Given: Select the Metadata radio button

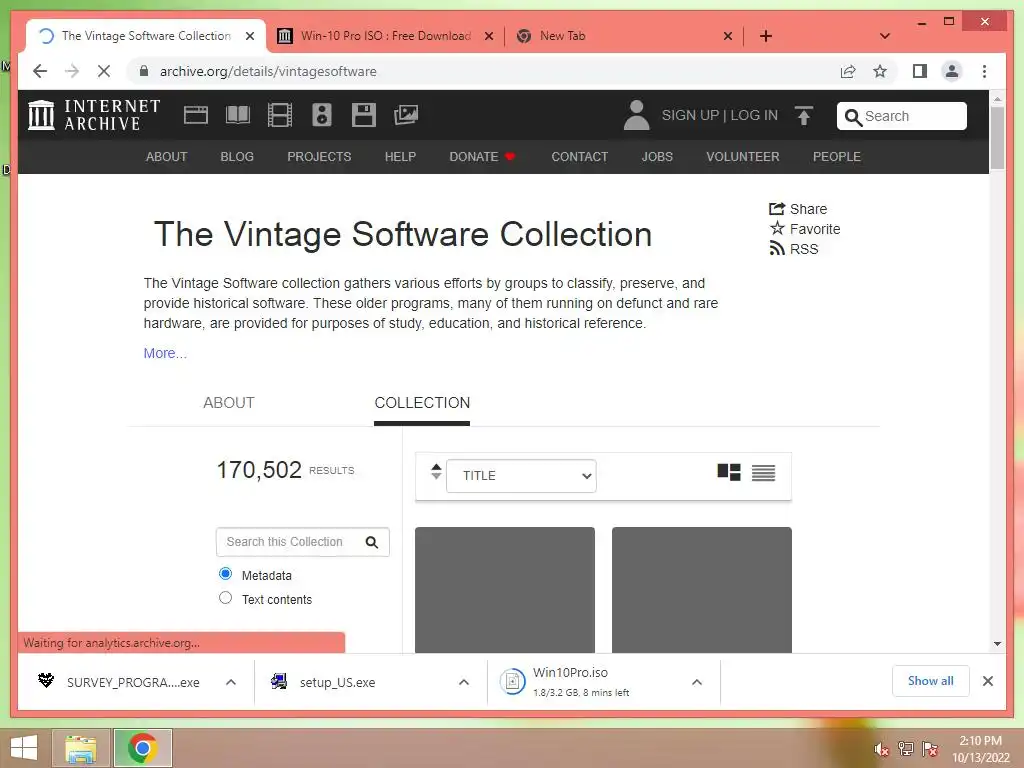Looking at the screenshot, I should tap(225, 574).
